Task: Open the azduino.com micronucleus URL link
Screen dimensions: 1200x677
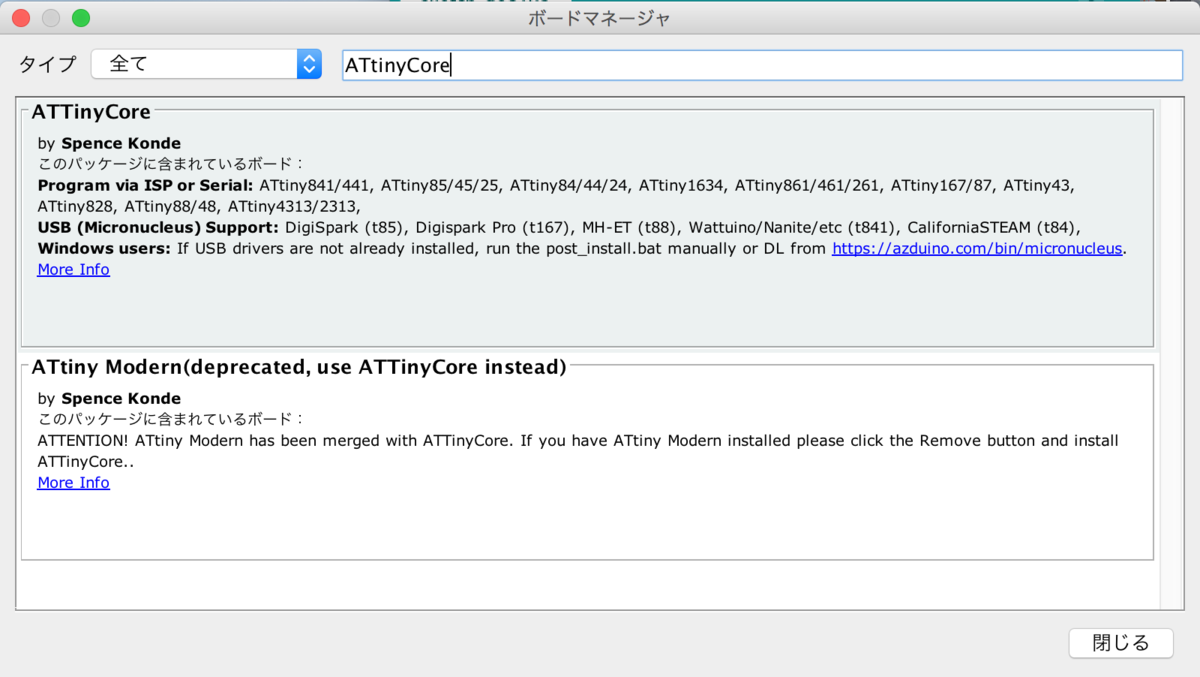Action: (977, 248)
